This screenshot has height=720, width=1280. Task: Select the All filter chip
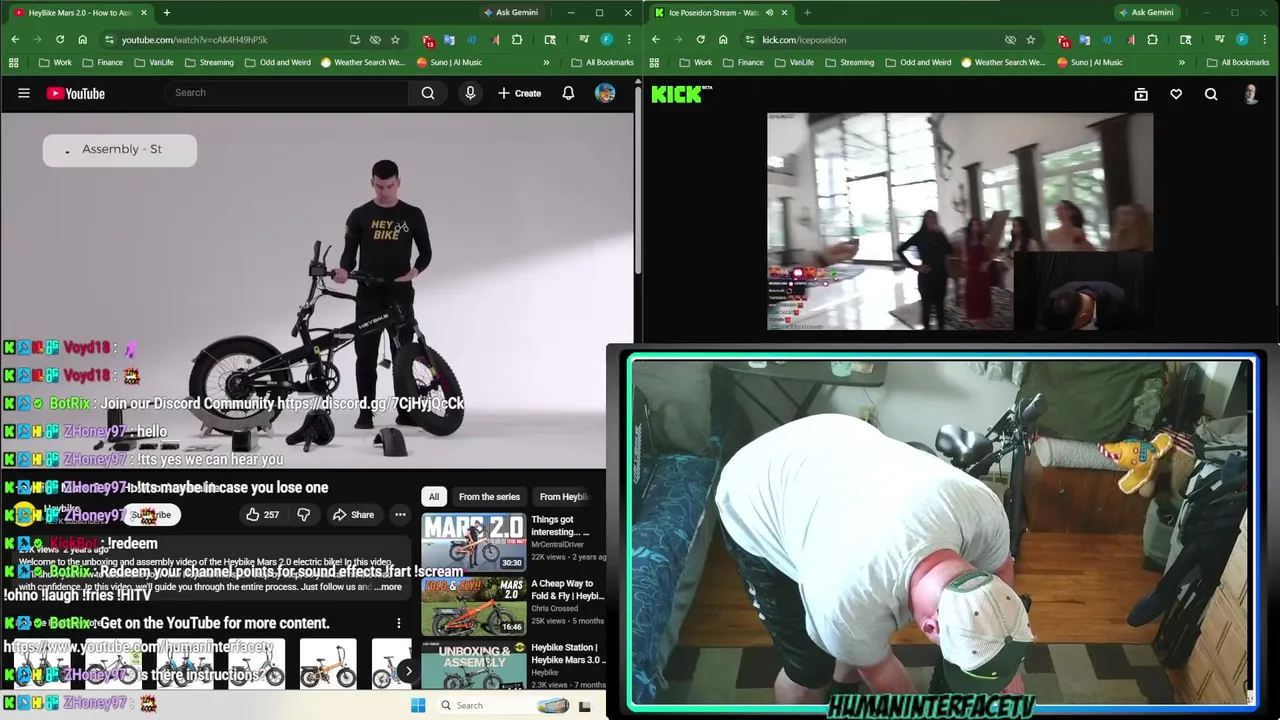434,497
